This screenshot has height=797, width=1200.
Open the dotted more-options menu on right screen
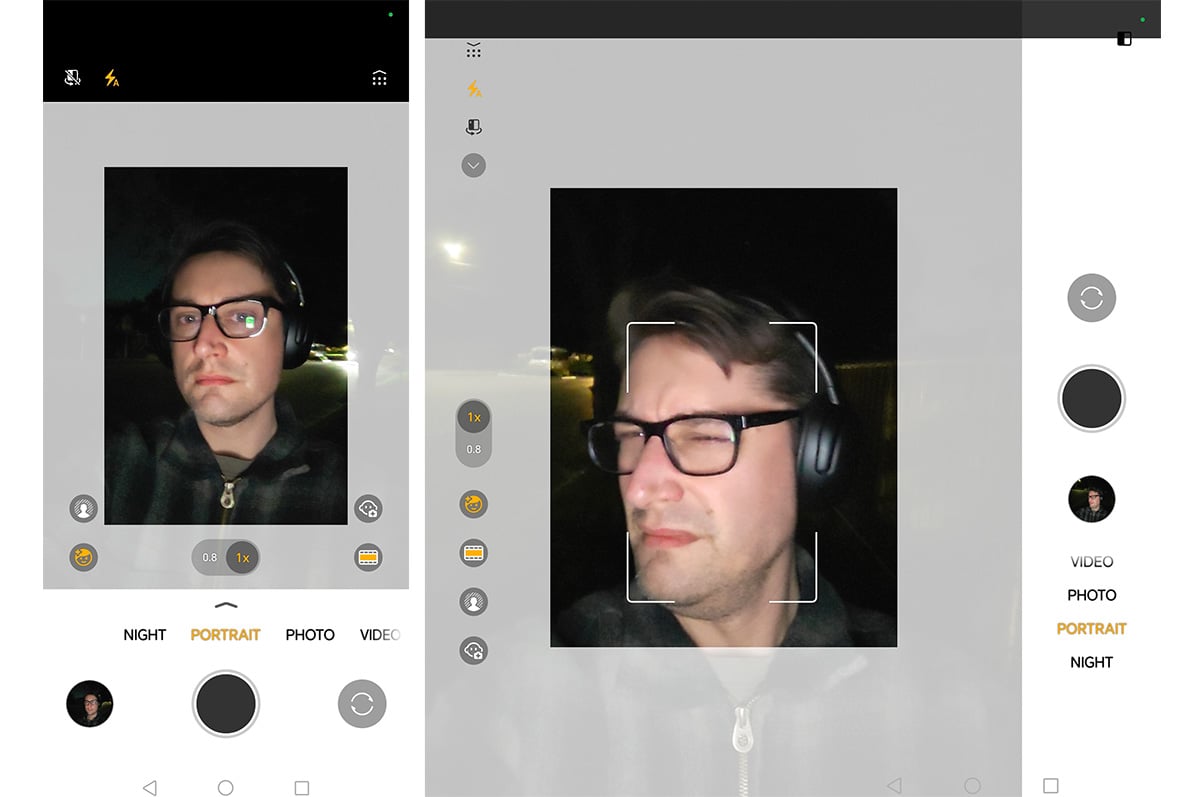click(474, 50)
